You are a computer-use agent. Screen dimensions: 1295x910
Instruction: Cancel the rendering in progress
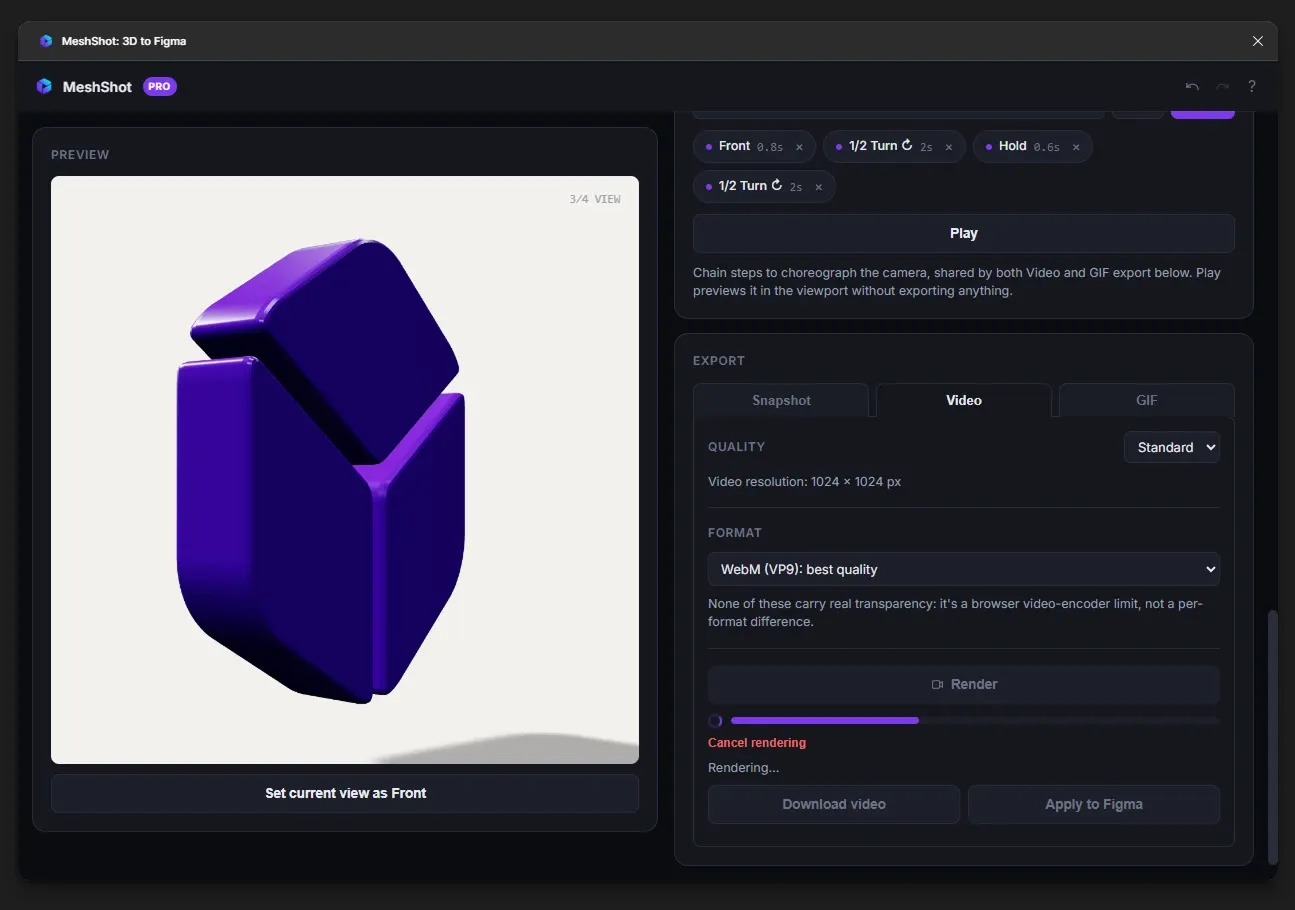(757, 743)
